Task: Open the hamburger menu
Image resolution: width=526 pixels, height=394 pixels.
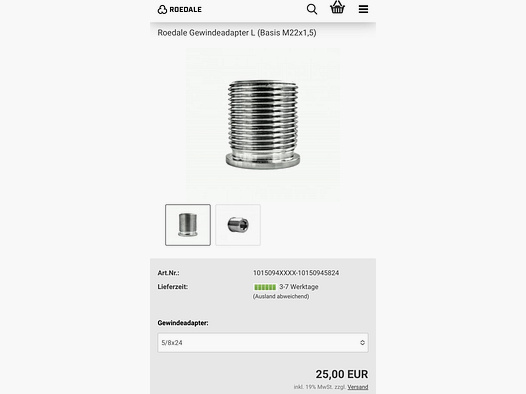Action: tap(363, 9)
